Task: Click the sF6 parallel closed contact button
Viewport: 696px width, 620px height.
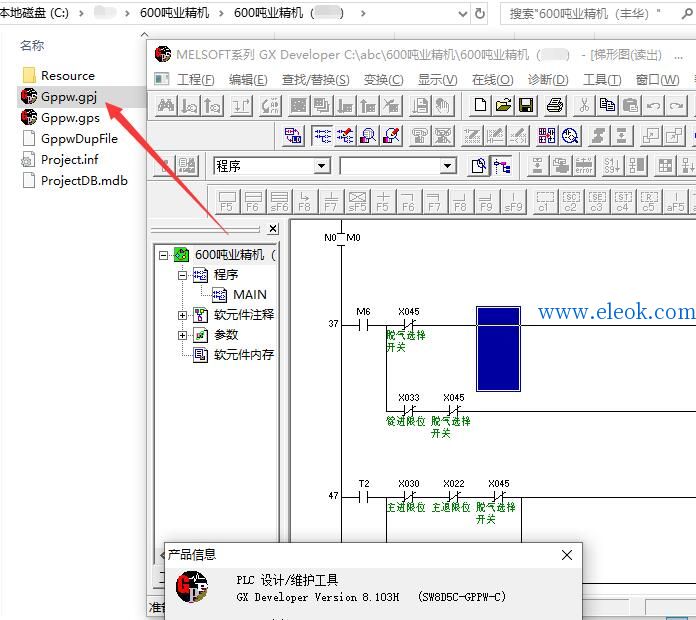Action: pos(279,201)
